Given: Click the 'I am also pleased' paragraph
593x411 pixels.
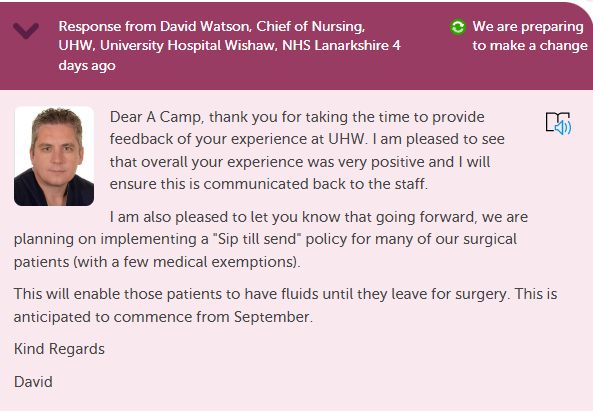Looking at the screenshot, I should 271,239.
